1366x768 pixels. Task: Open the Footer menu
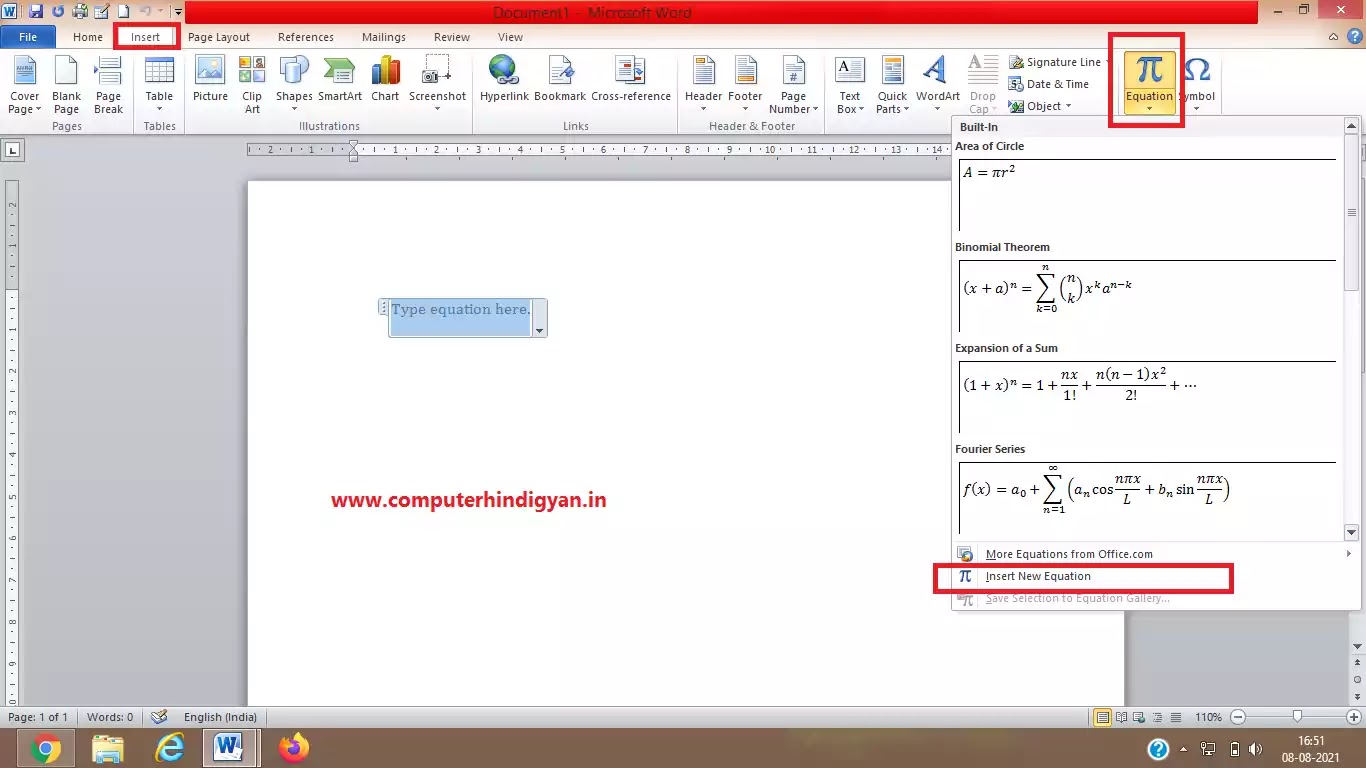pyautogui.click(x=745, y=85)
